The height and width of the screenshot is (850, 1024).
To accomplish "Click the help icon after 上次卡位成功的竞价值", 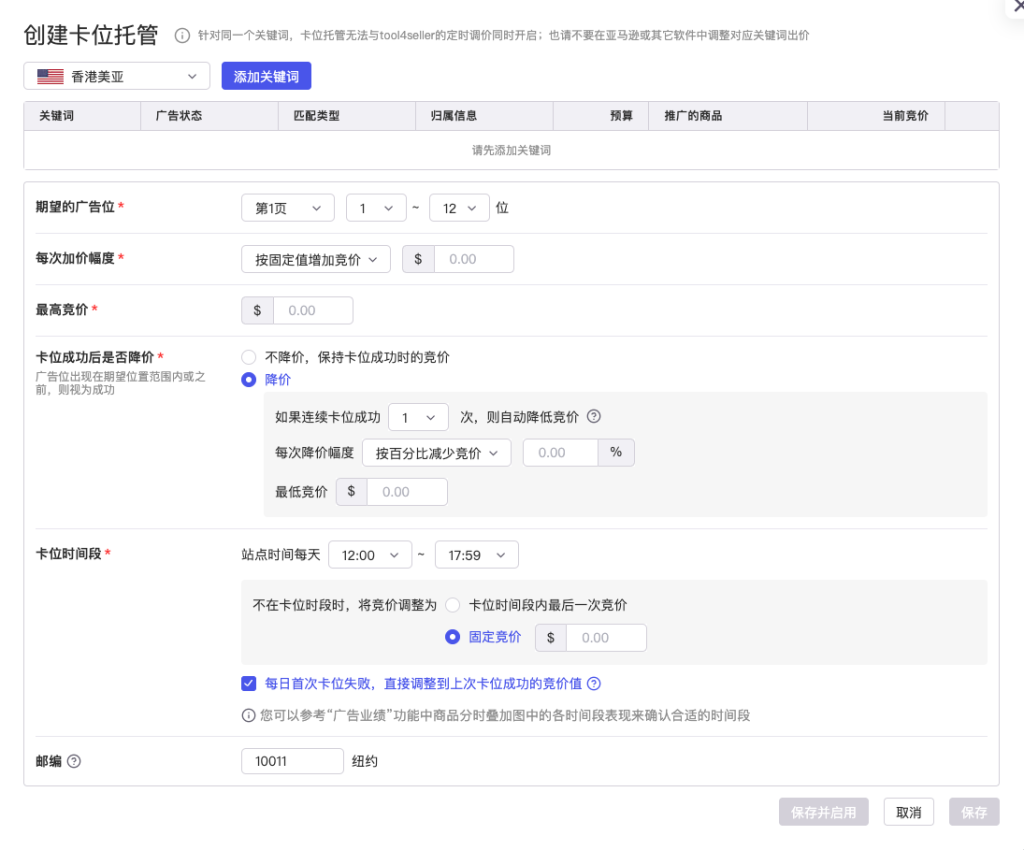I will tap(594, 684).
